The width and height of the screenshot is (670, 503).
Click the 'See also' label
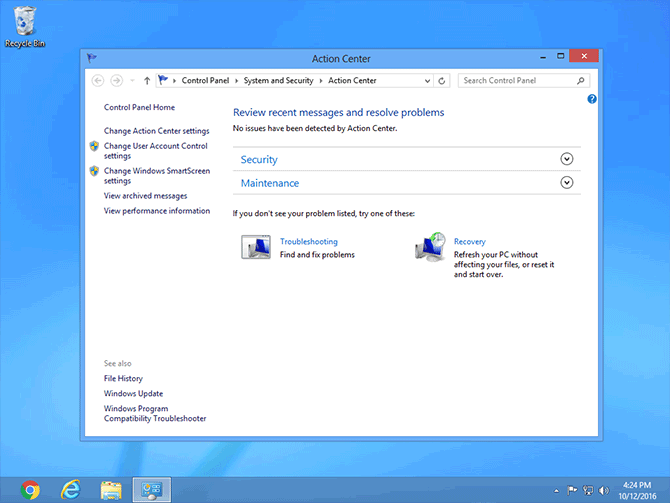point(118,363)
